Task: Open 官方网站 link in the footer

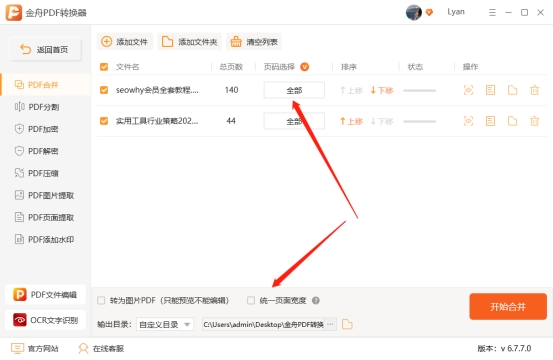Action: pyautogui.click(x=35, y=348)
